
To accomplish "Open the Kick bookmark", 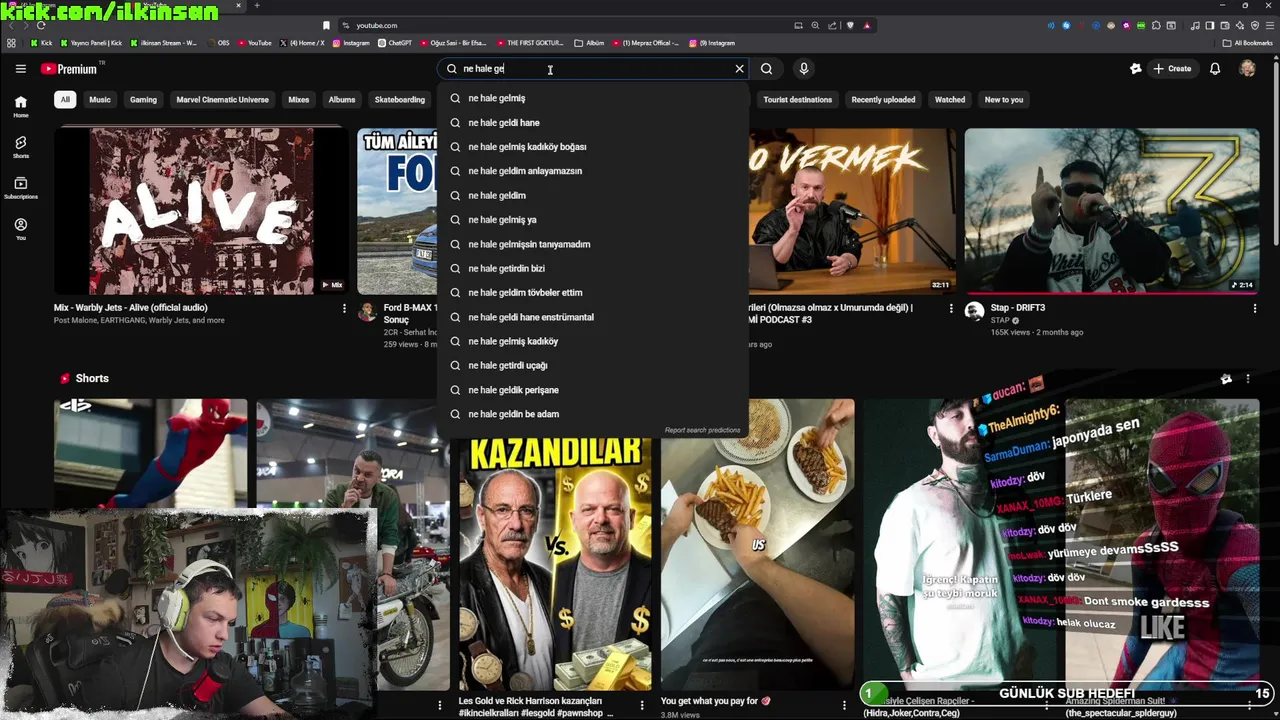I will tap(41, 43).
